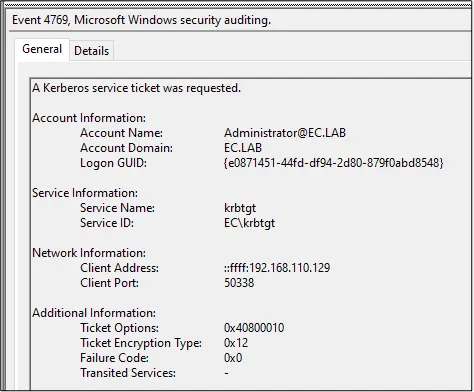Click the Client Address IP value
The width and height of the screenshot is (474, 392).
[x=277, y=268]
